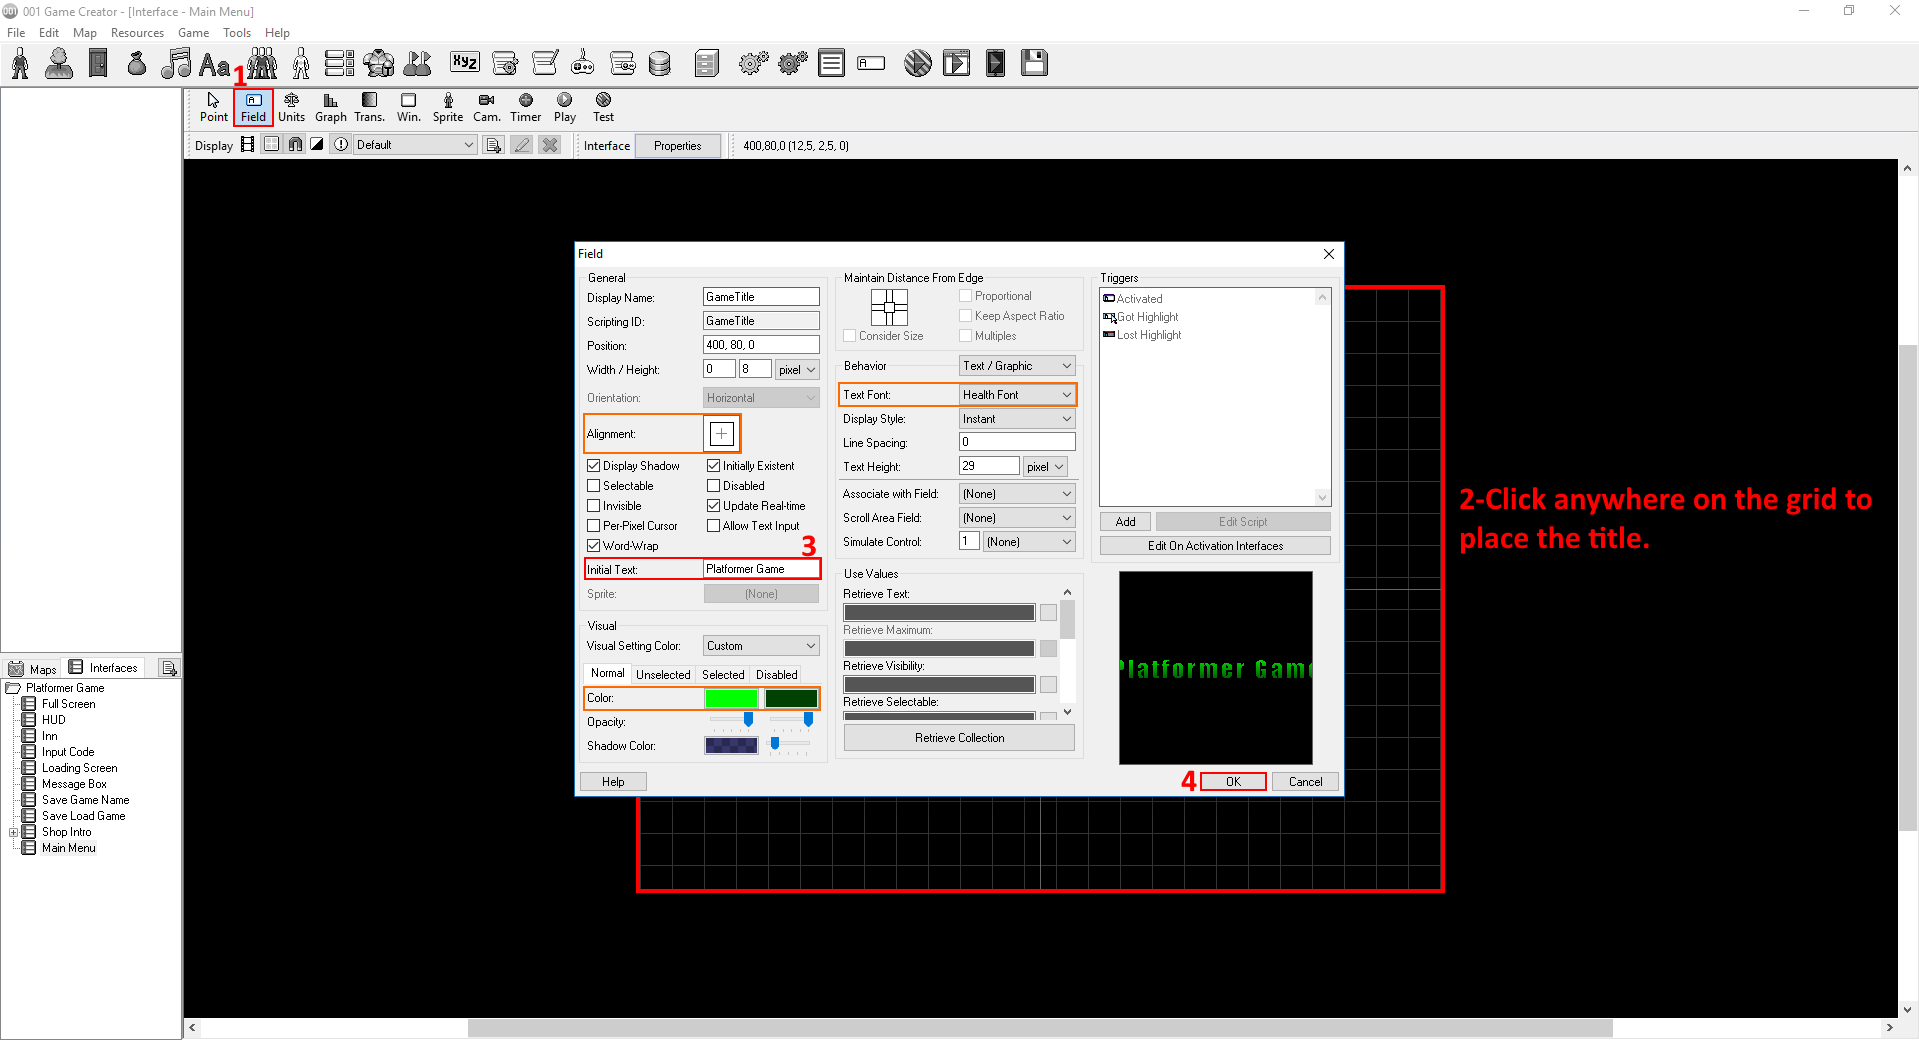Image resolution: width=1919 pixels, height=1040 pixels.
Task: Click the floppy disk save icon
Action: click(1035, 63)
